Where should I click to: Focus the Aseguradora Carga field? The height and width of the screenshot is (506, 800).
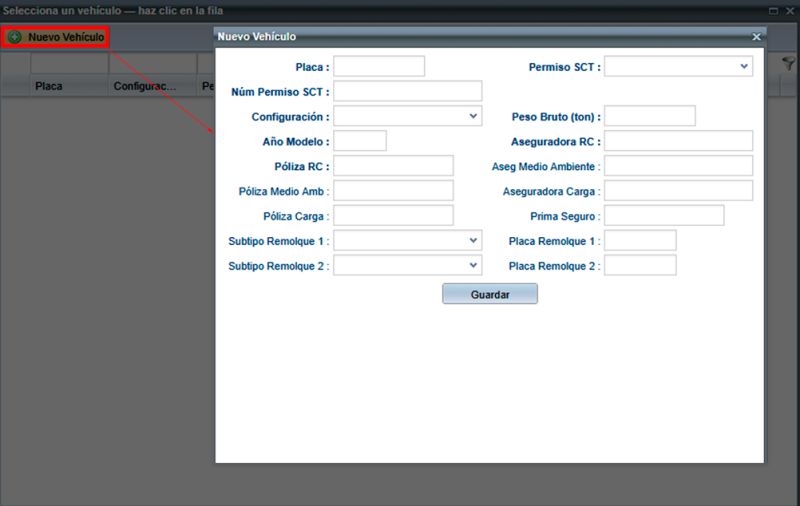[x=679, y=191]
